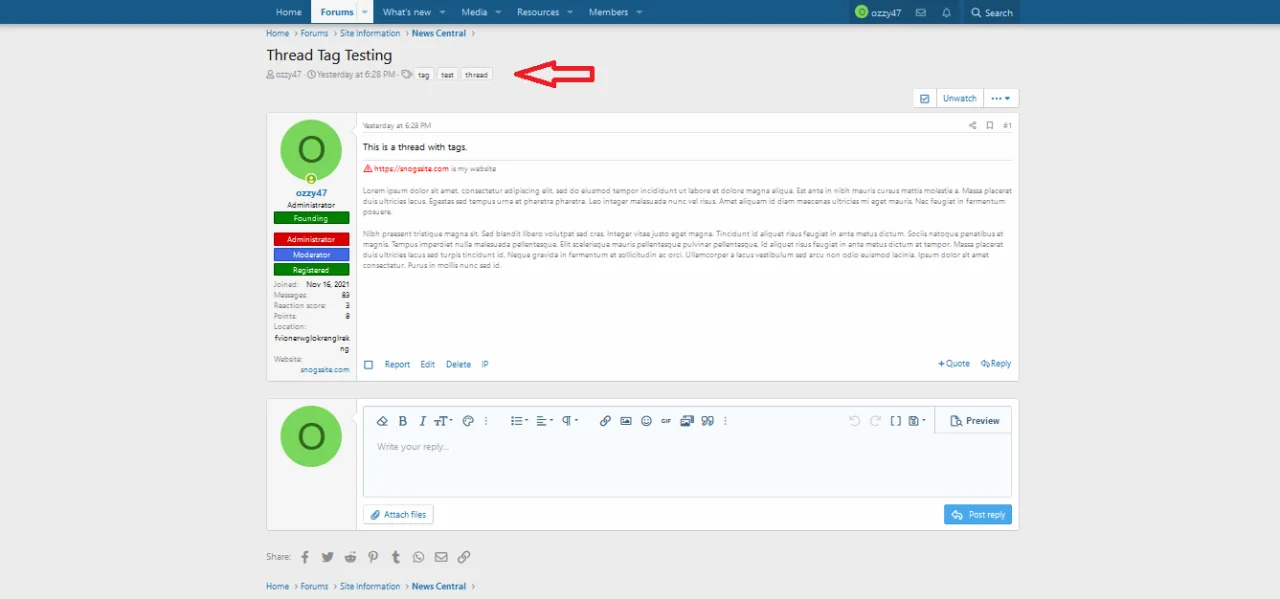
Task: Toggle BB code mode with brackets icon
Action: [896, 421]
